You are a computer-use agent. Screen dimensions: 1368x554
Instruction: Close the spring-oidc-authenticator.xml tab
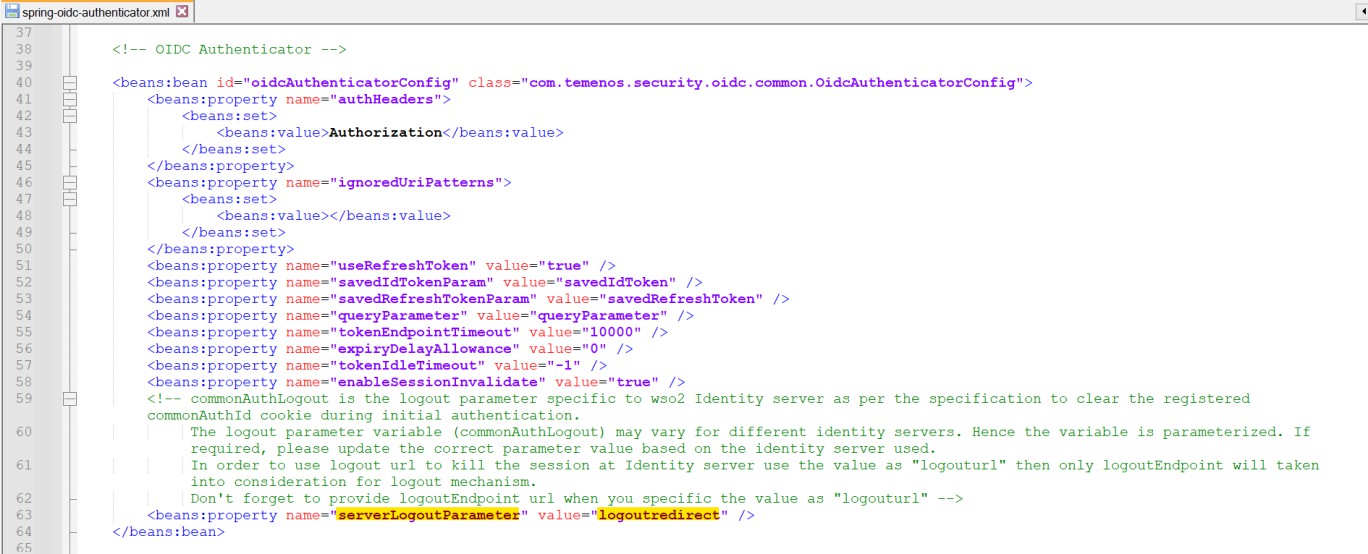pos(181,12)
